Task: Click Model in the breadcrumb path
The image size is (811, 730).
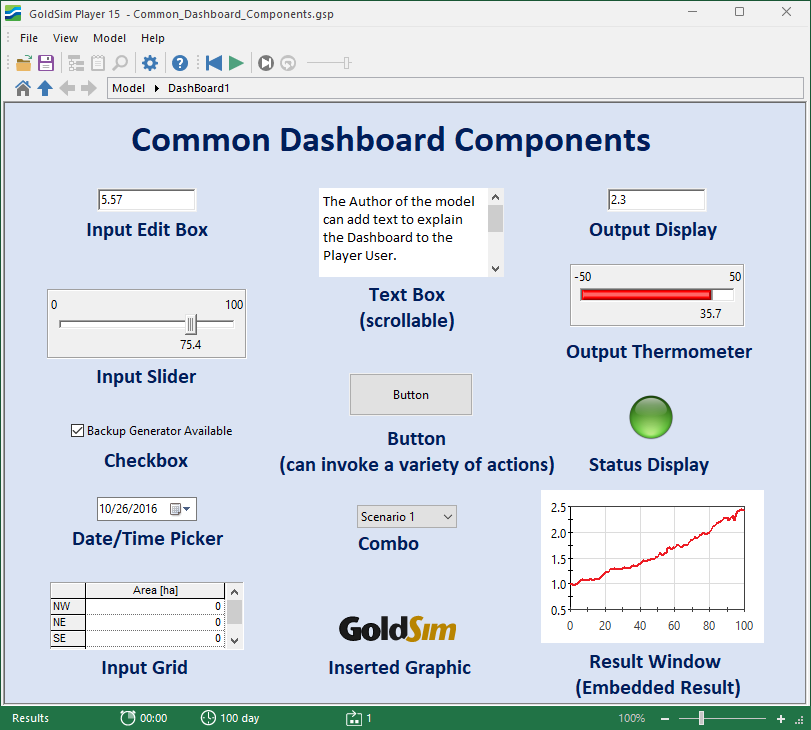Action: [x=128, y=88]
